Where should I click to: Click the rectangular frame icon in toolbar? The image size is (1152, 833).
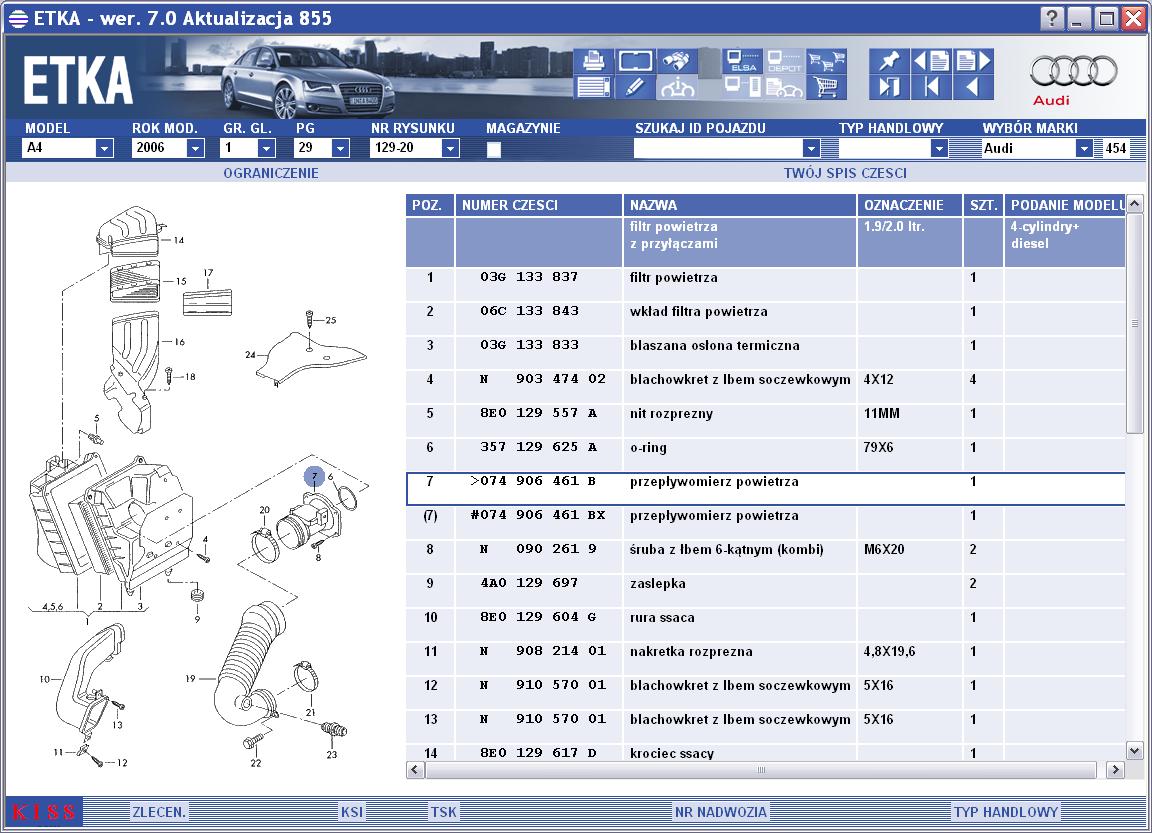click(636, 61)
